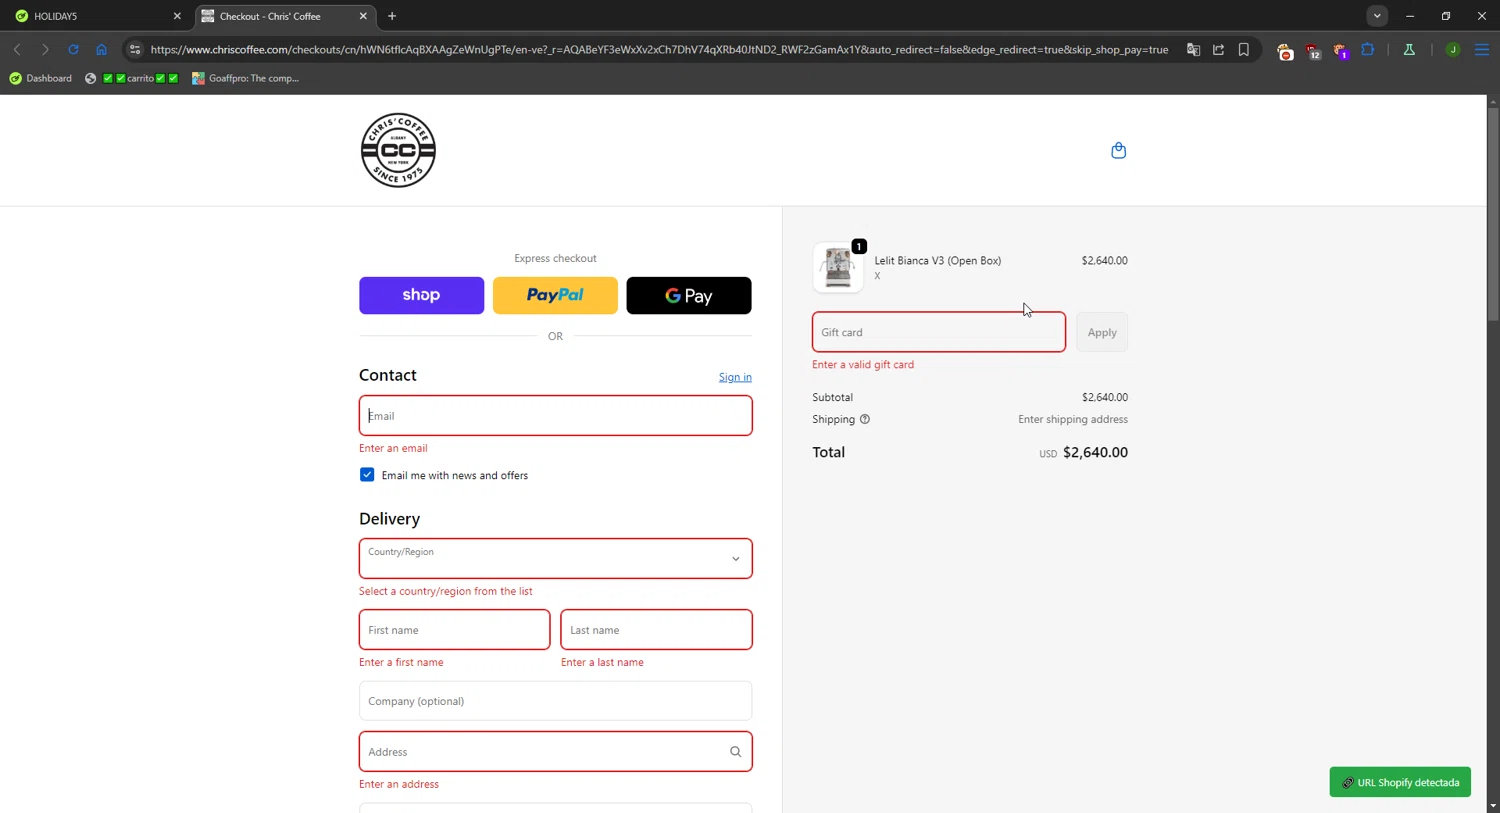The image size is (1500, 813).
Task: Uncheck Email me with news and offers
Action: (x=367, y=475)
